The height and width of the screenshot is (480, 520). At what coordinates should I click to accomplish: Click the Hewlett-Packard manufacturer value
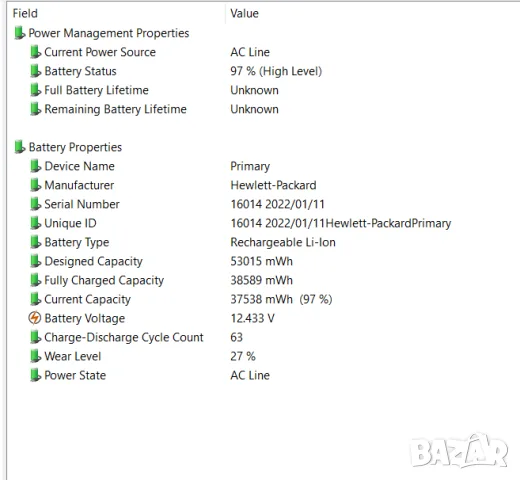(273, 185)
